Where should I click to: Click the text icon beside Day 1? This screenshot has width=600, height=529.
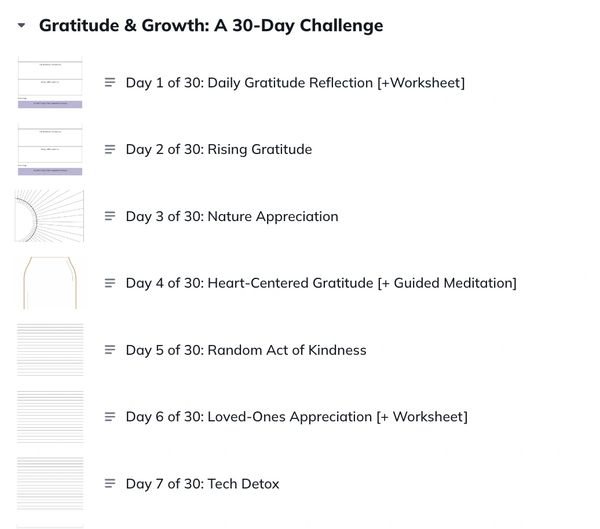[111, 83]
